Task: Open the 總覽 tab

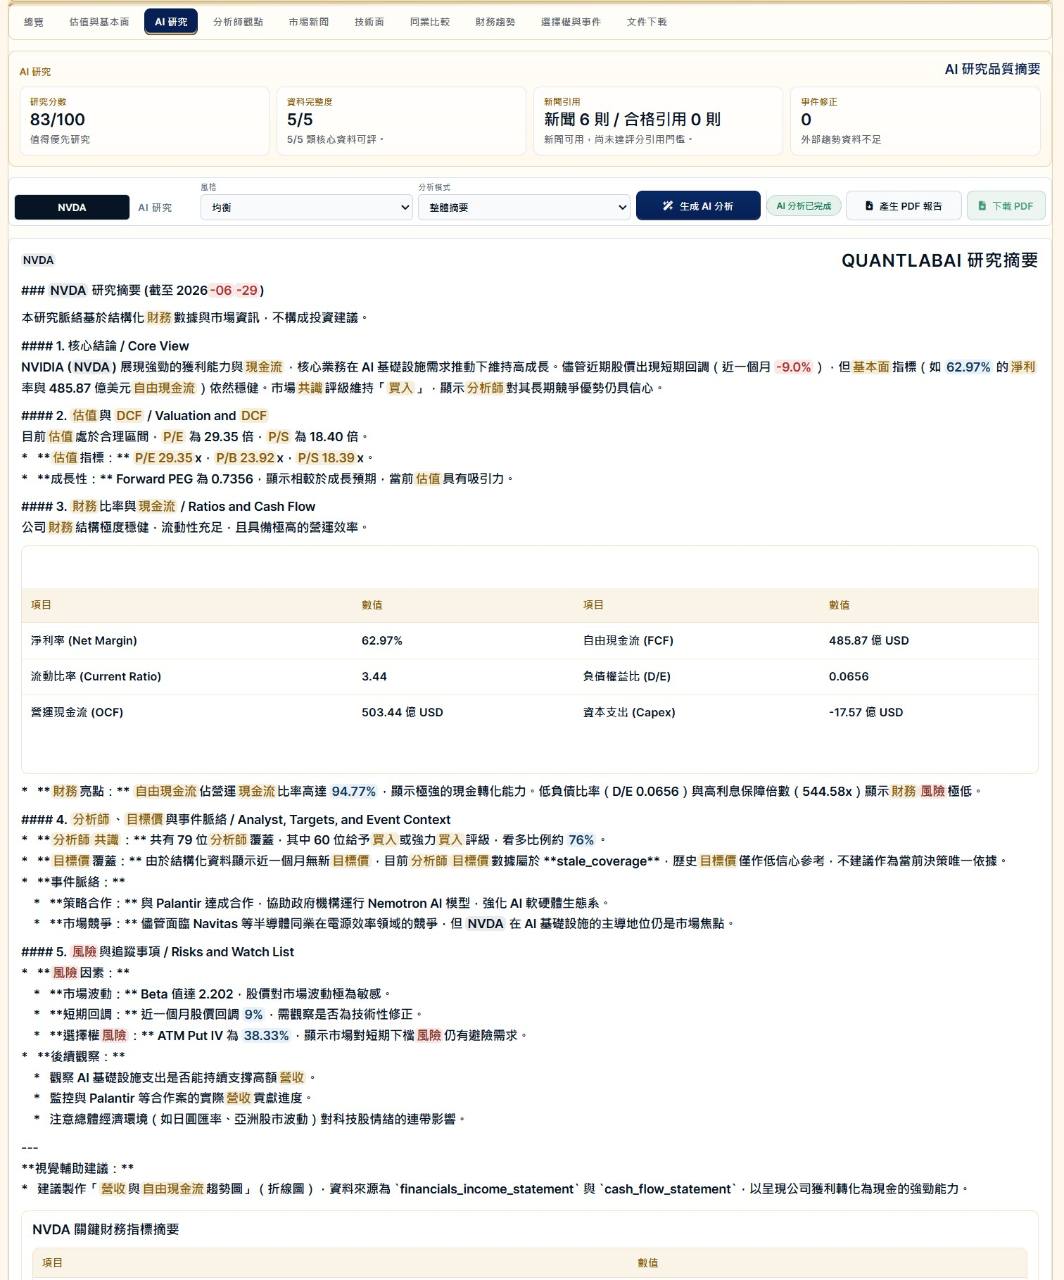Action: 34,21
